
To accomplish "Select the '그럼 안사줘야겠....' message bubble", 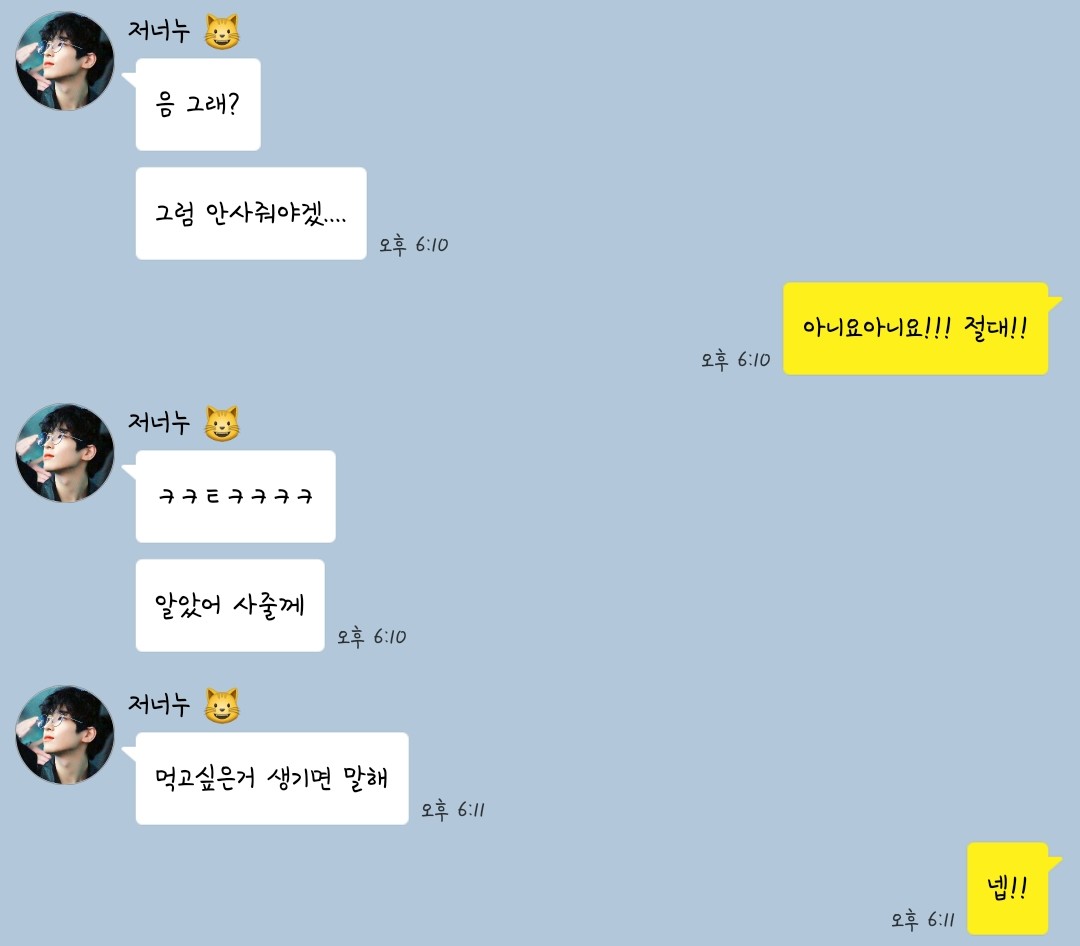I will 251,214.
